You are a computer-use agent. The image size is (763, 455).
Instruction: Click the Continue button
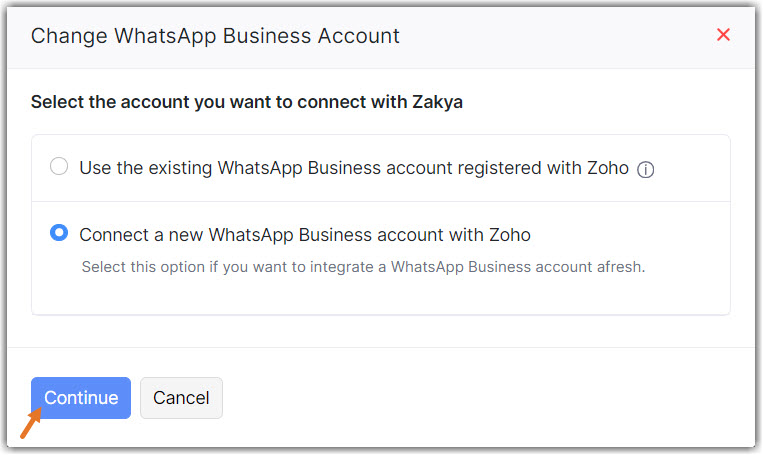[81, 398]
